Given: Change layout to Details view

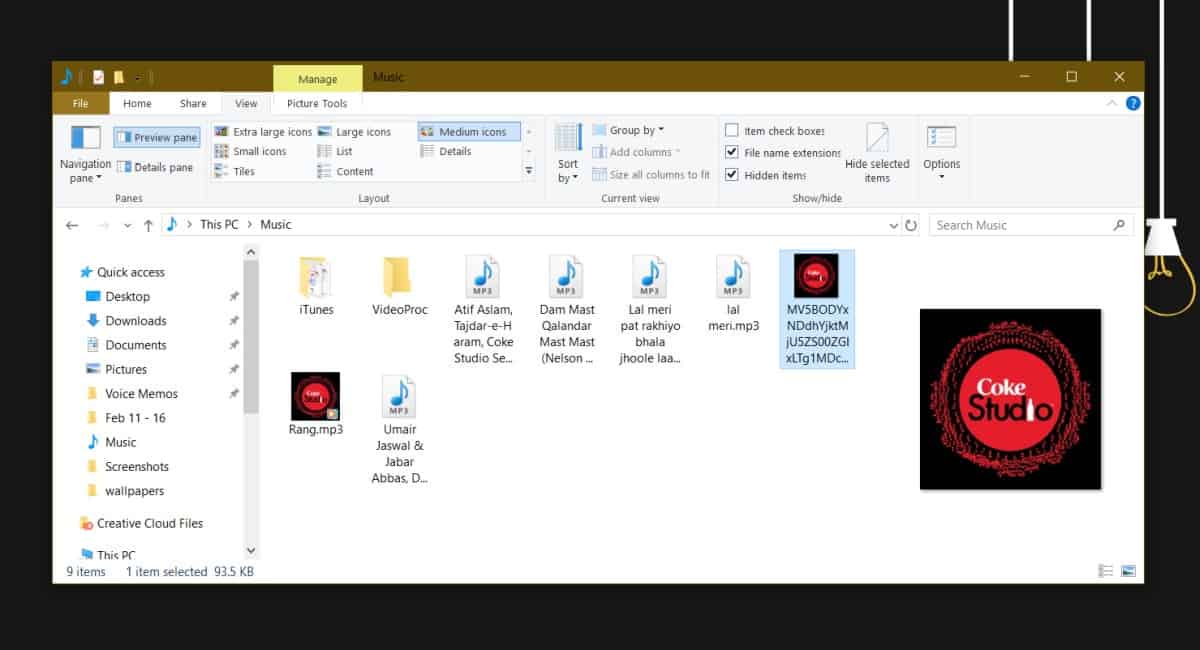Looking at the screenshot, I should point(446,151).
